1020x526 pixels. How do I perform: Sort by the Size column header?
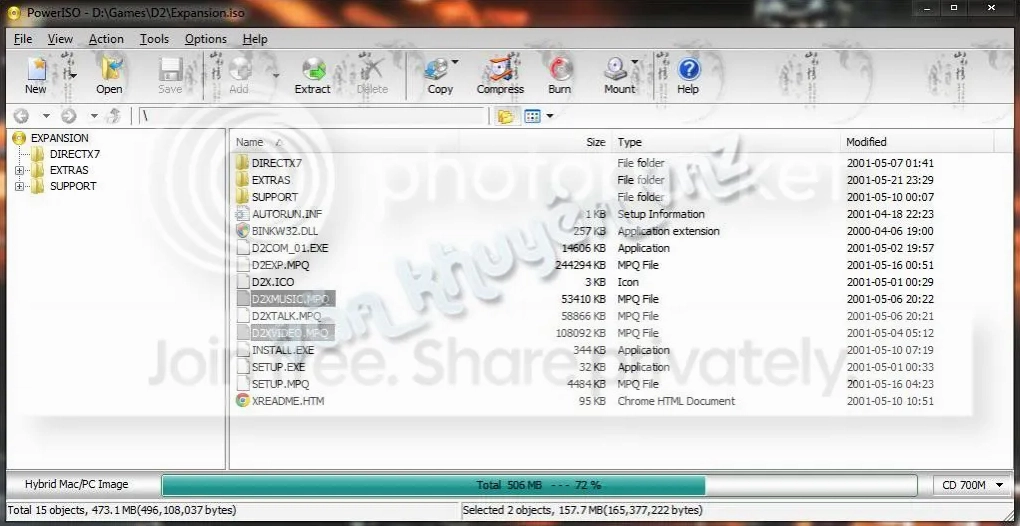point(535,142)
